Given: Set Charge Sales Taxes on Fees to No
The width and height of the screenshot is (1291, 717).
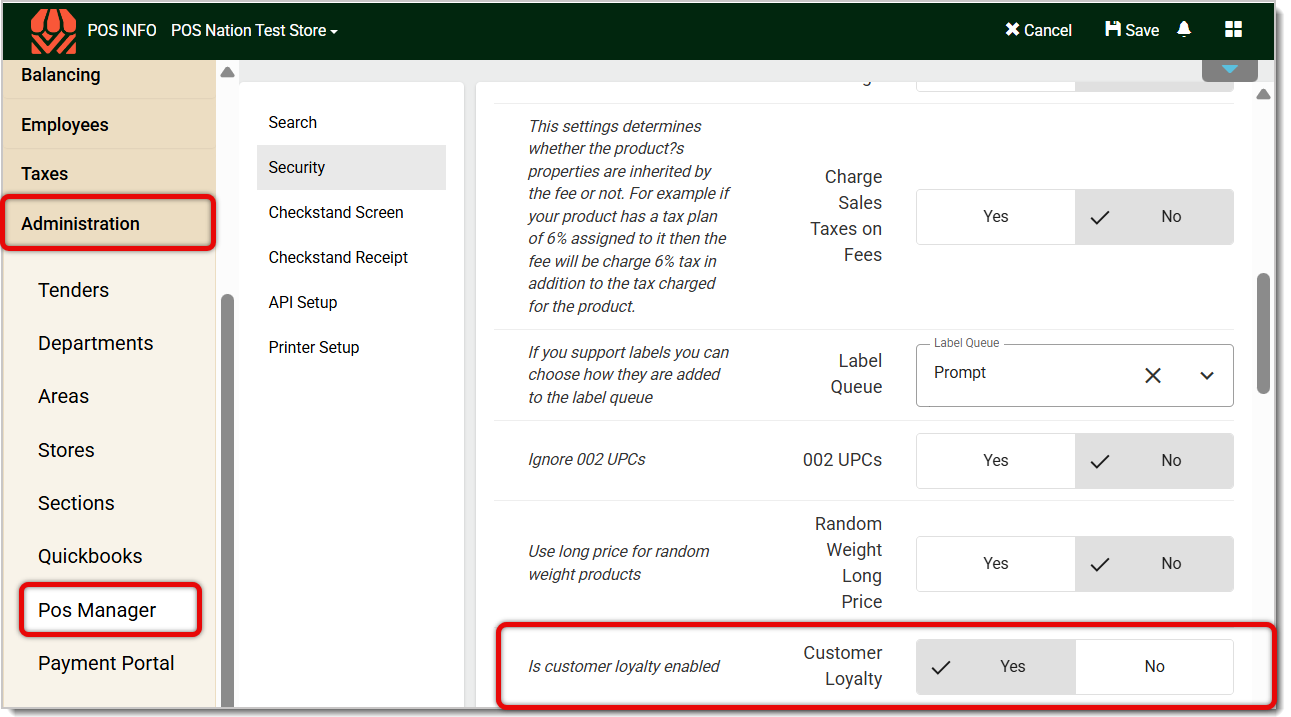Looking at the screenshot, I should click(1154, 216).
